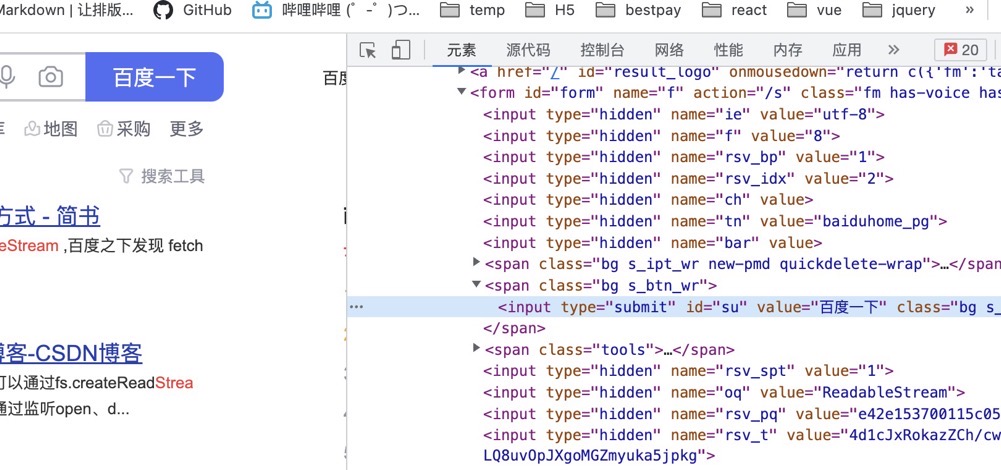Select the hidden input named ie
Screen dimensions: 1001x470
point(684,114)
